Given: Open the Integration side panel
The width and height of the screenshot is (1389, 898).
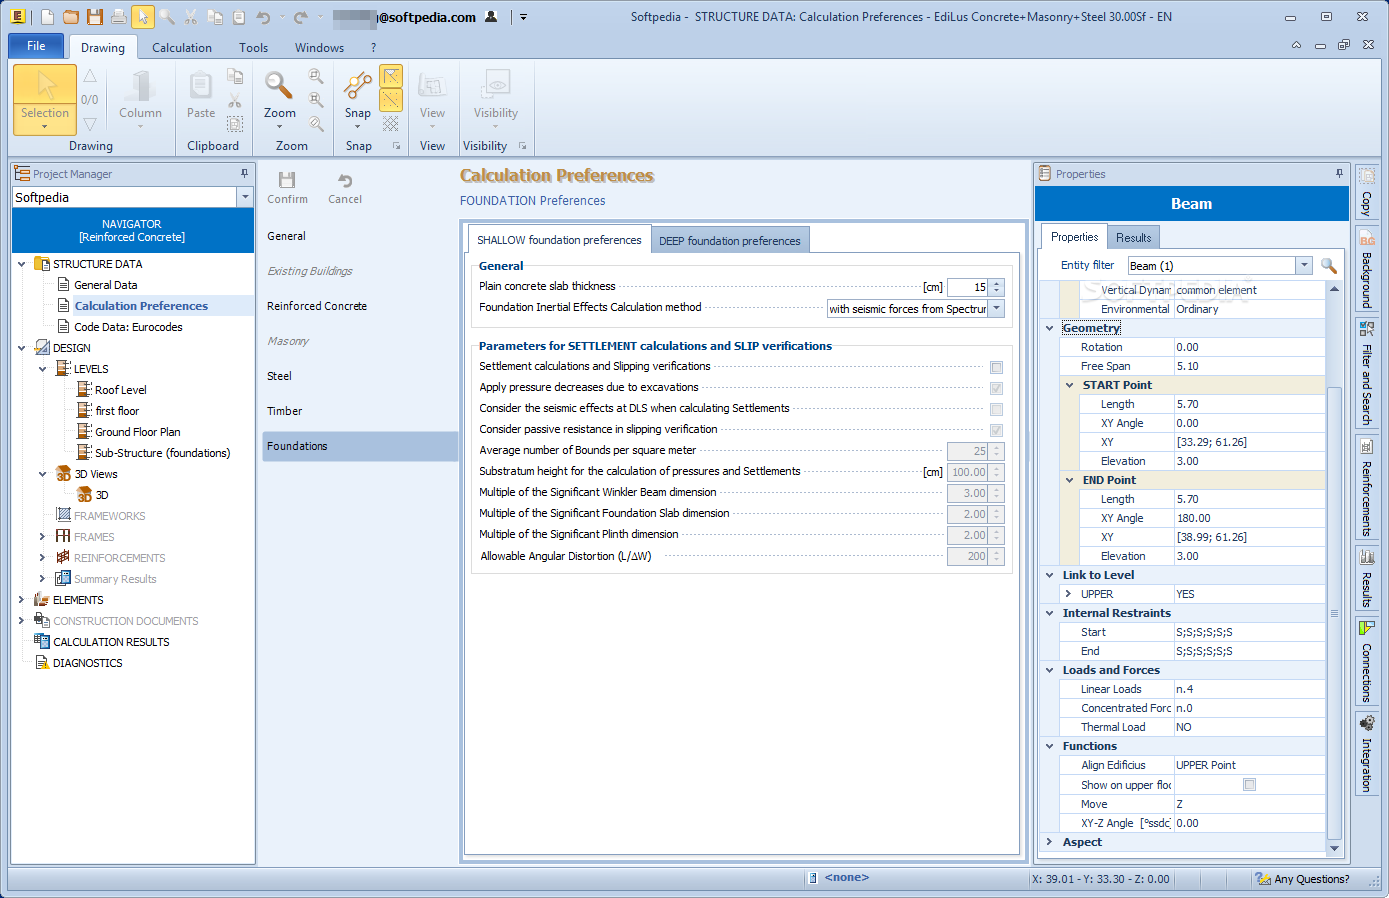Looking at the screenshot, I should [1366, 753].
